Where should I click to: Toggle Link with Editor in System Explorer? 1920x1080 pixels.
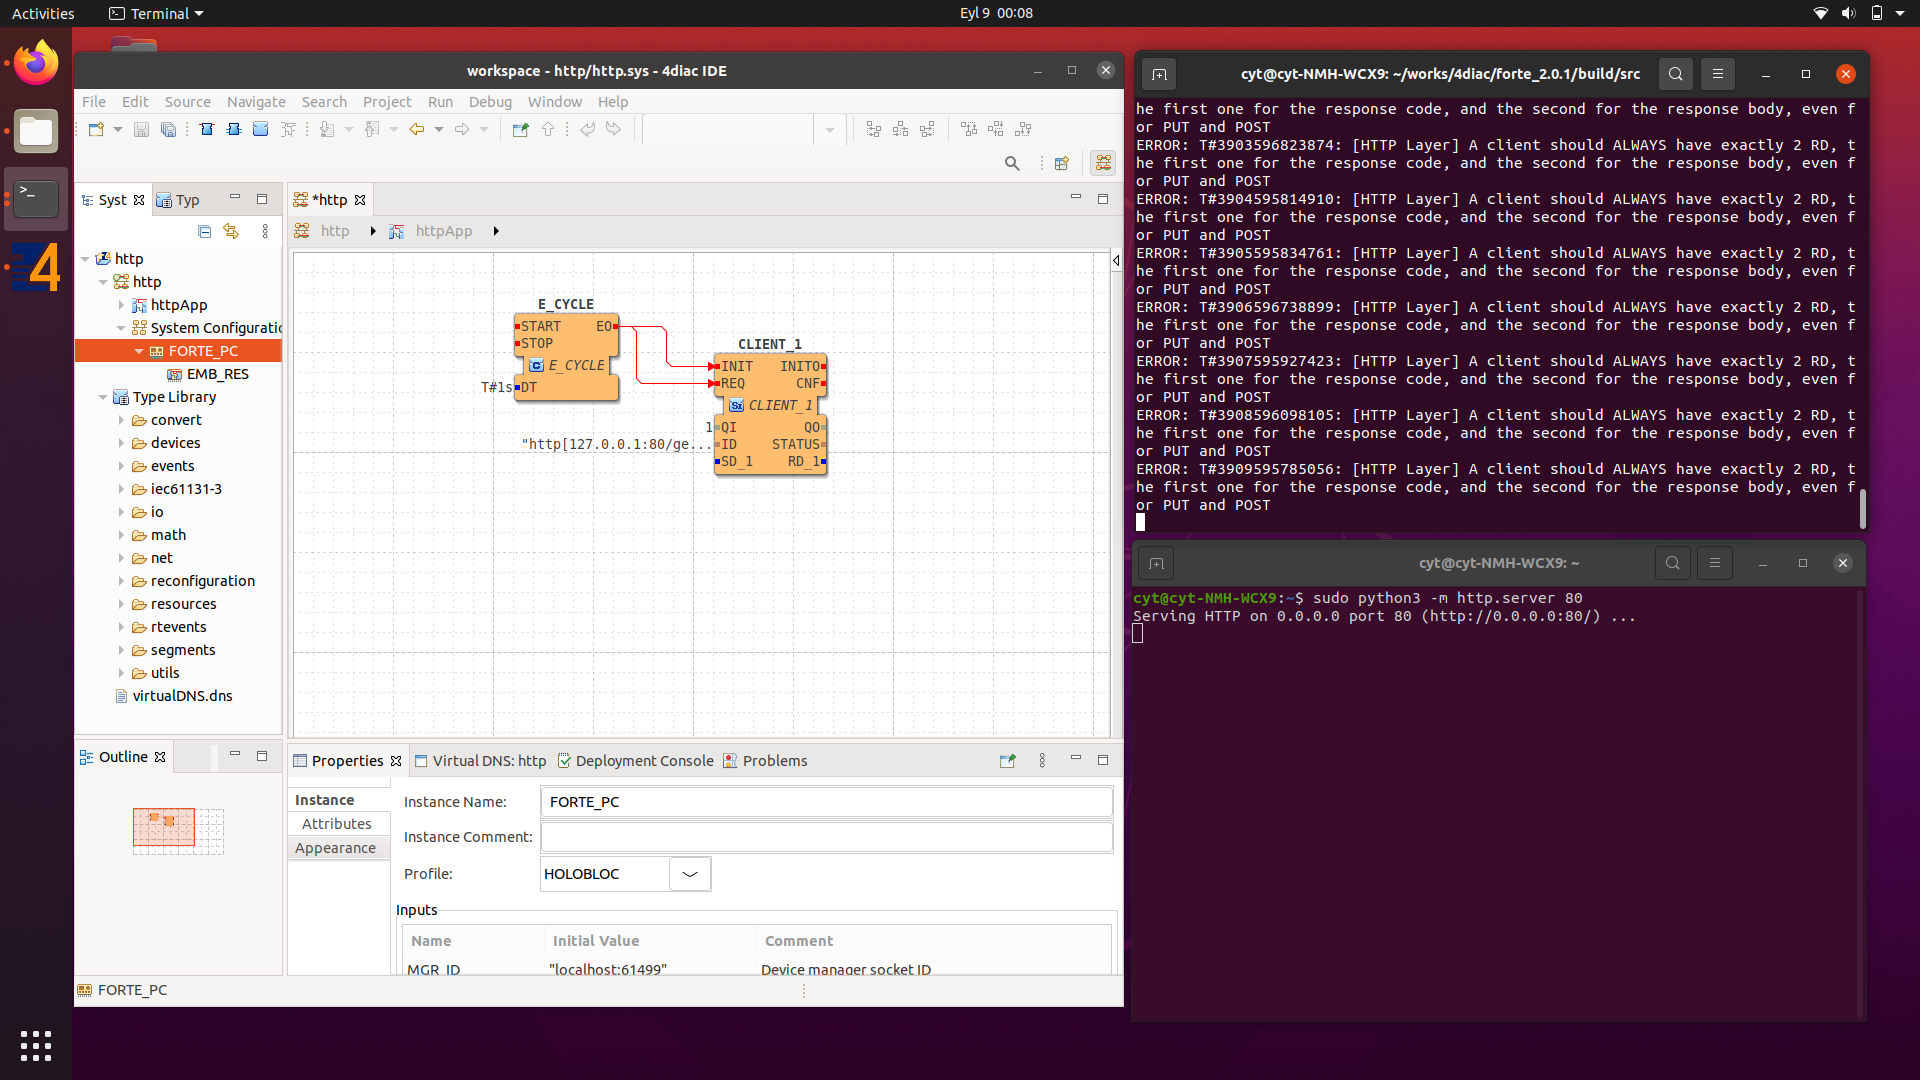coord(231,231)
